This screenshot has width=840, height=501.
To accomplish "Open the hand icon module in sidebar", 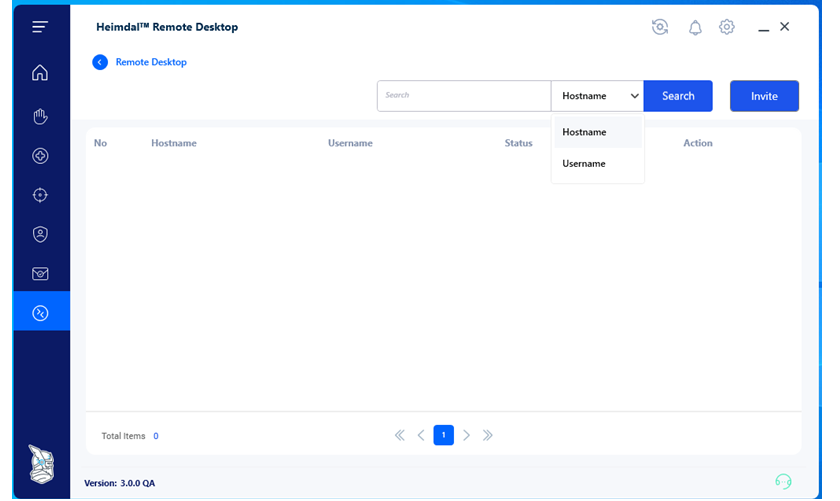I will click(40, 116).
